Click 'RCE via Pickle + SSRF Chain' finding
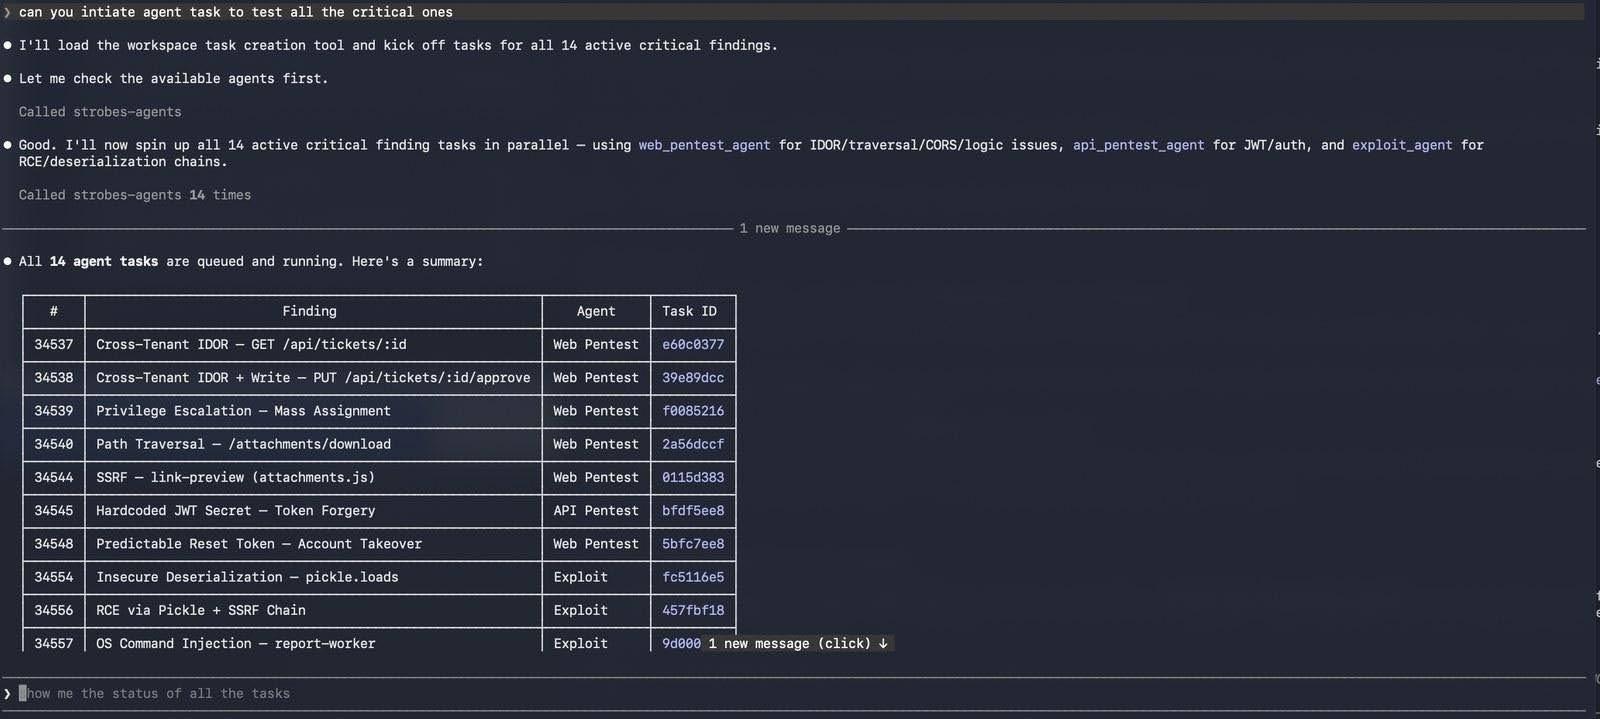Viewport: 1600px width, 719px height. point(201,610)
